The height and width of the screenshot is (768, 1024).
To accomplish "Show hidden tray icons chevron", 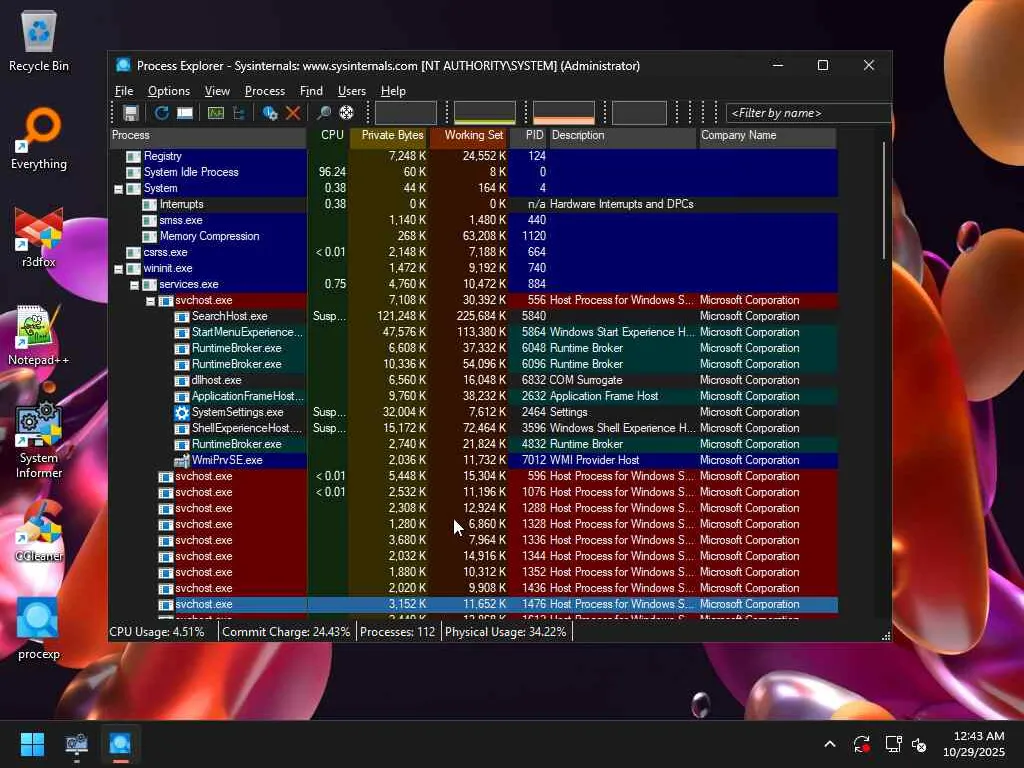I will click(829, 744).
